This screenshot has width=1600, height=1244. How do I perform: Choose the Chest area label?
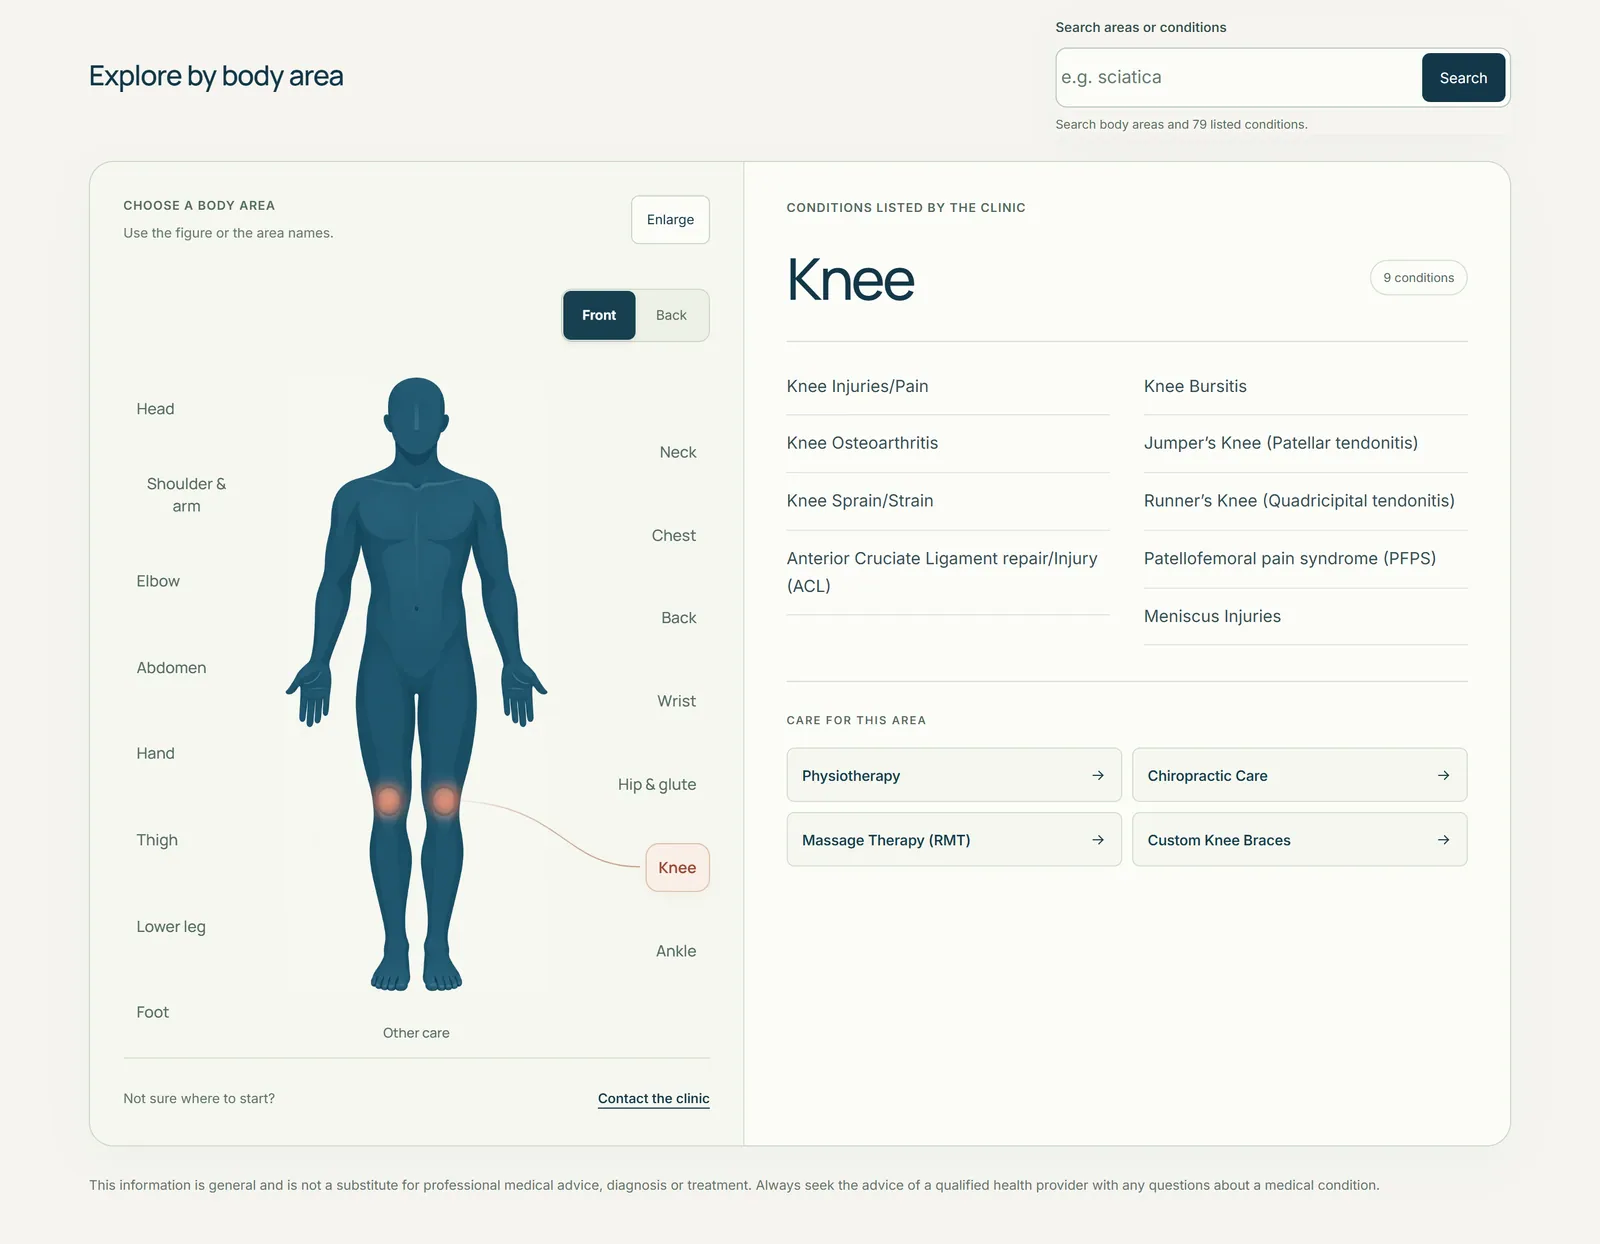673,535
